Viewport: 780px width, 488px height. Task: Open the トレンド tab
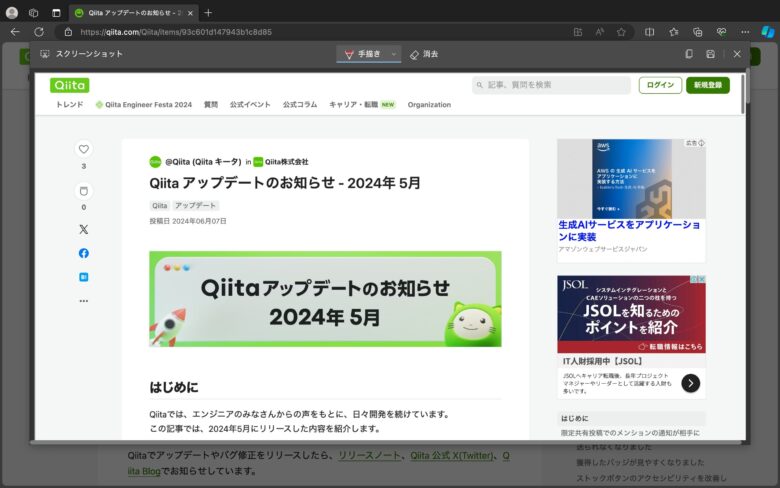70,104
